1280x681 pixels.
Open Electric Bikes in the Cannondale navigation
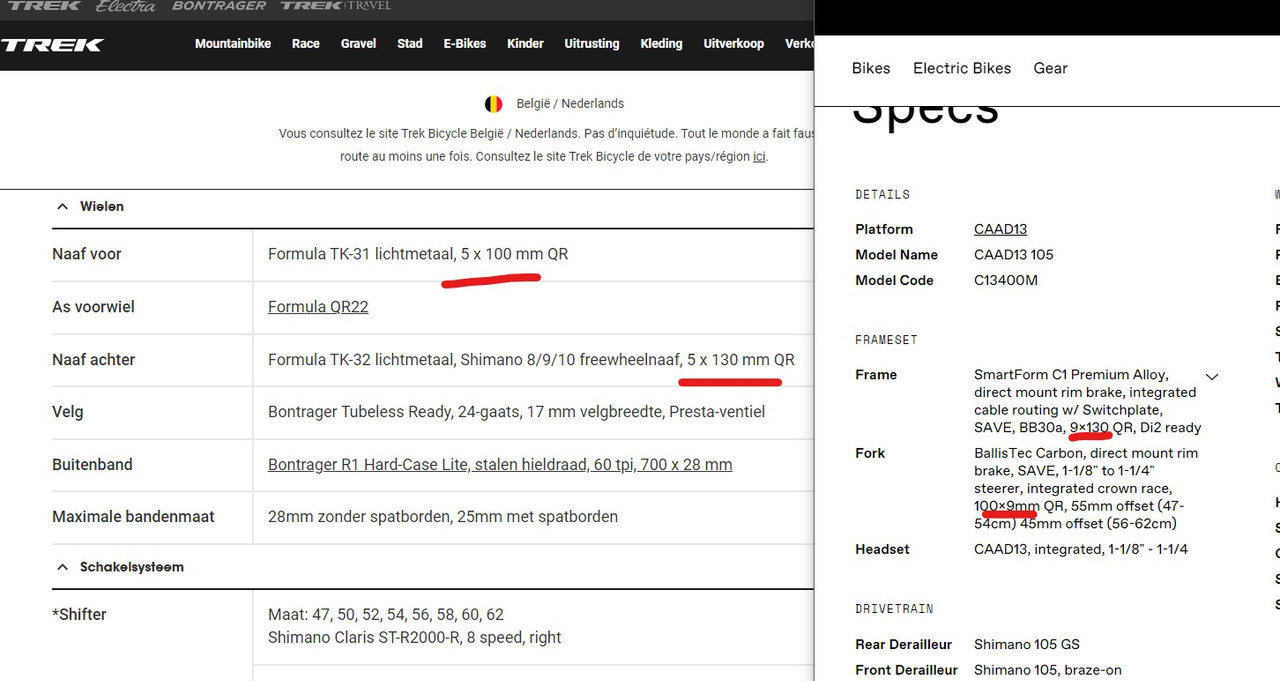tap(962, 68)
